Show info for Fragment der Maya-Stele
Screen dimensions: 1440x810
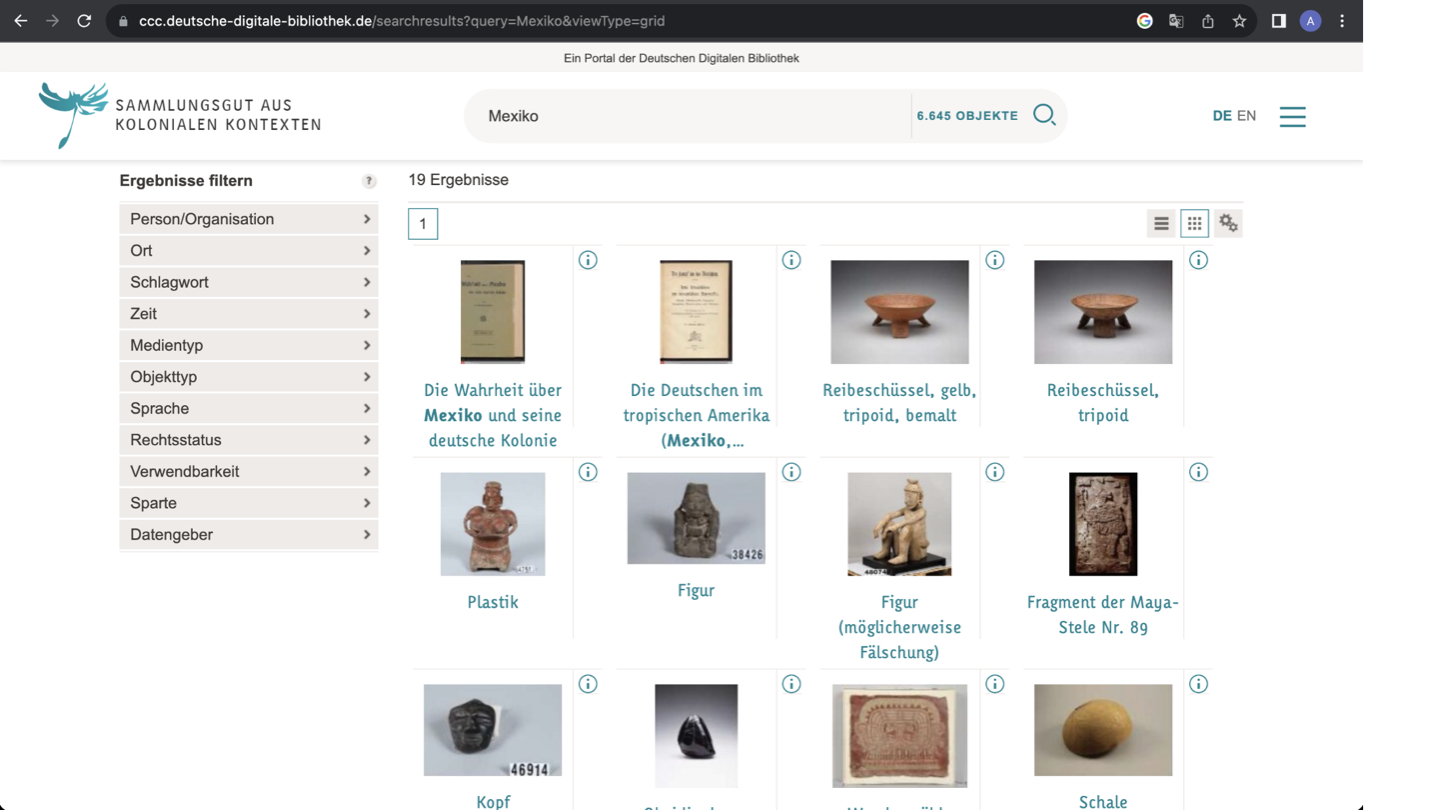(1198, 472)
